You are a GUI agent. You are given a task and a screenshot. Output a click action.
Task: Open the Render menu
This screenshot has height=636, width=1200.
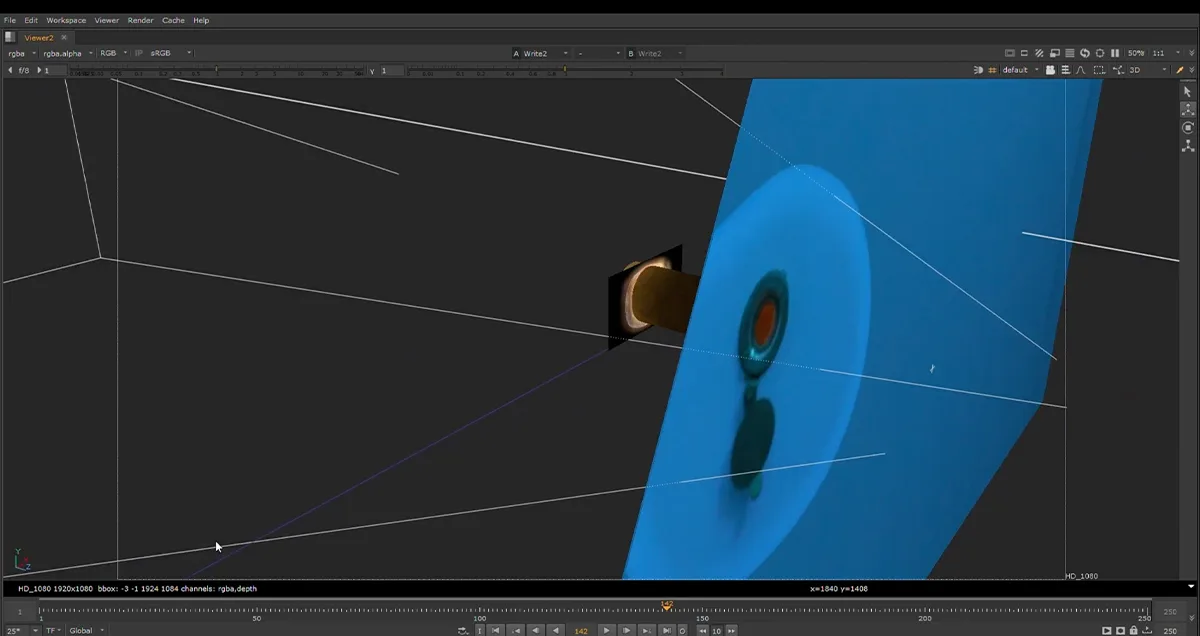coord(140,20)
